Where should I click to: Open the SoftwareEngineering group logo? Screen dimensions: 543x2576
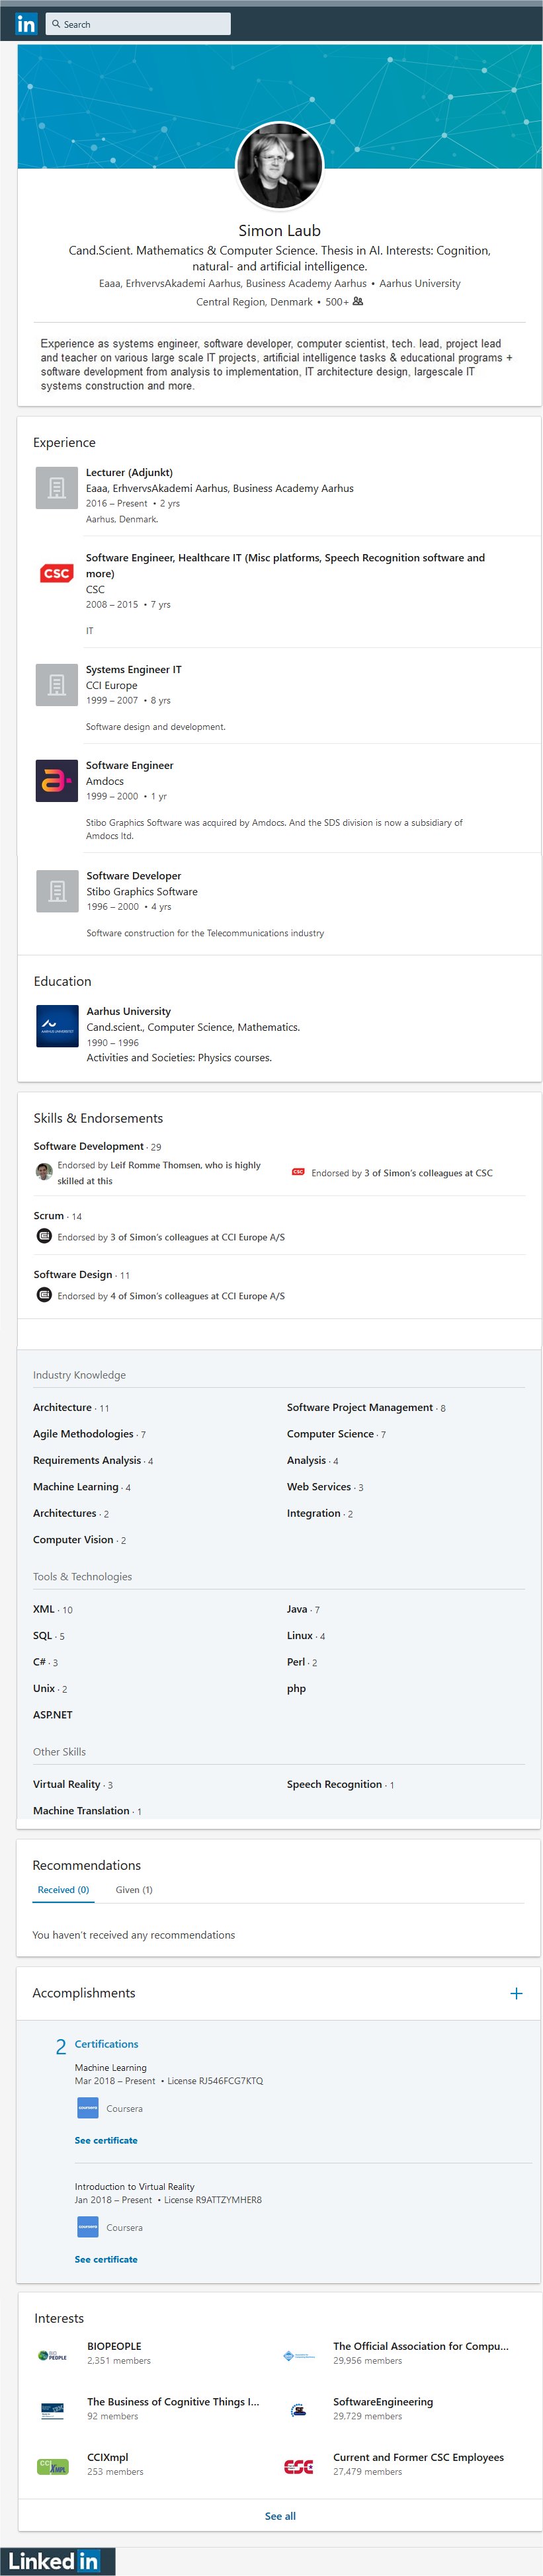click(x=299, y=2410)
